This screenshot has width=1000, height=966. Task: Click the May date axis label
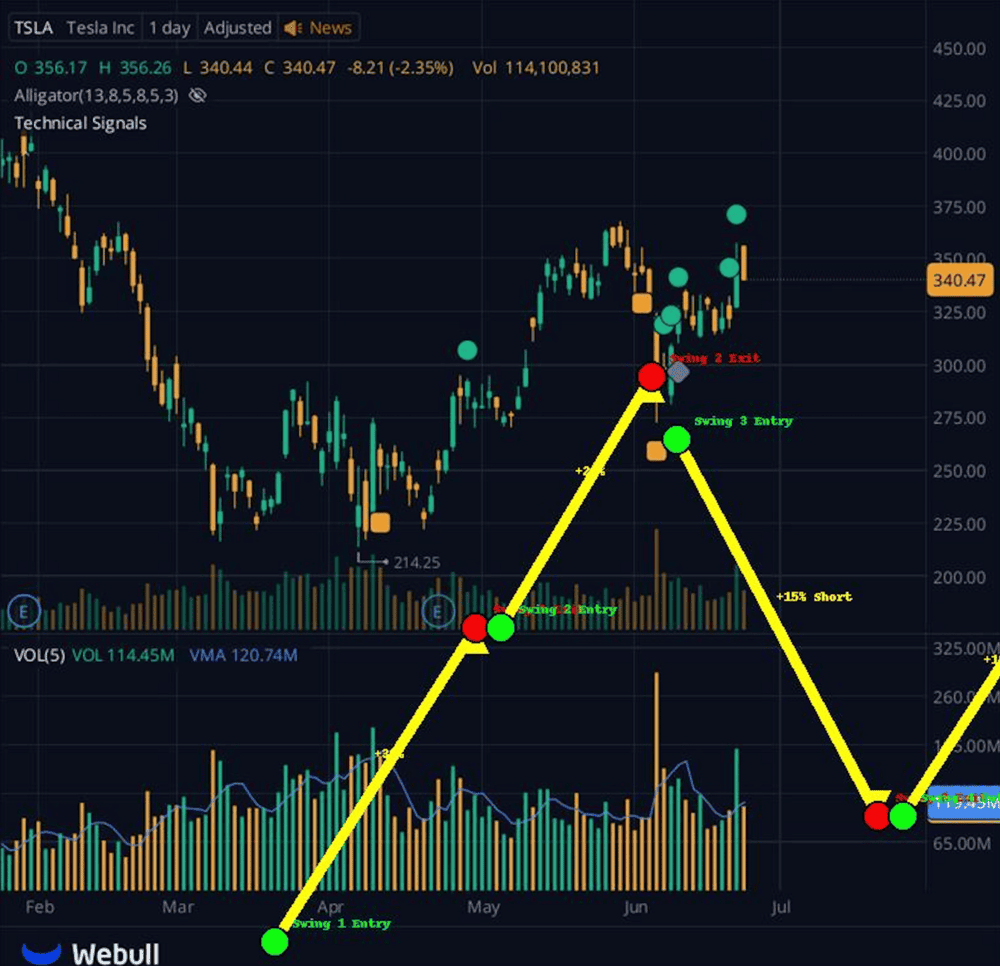(483, 907)
